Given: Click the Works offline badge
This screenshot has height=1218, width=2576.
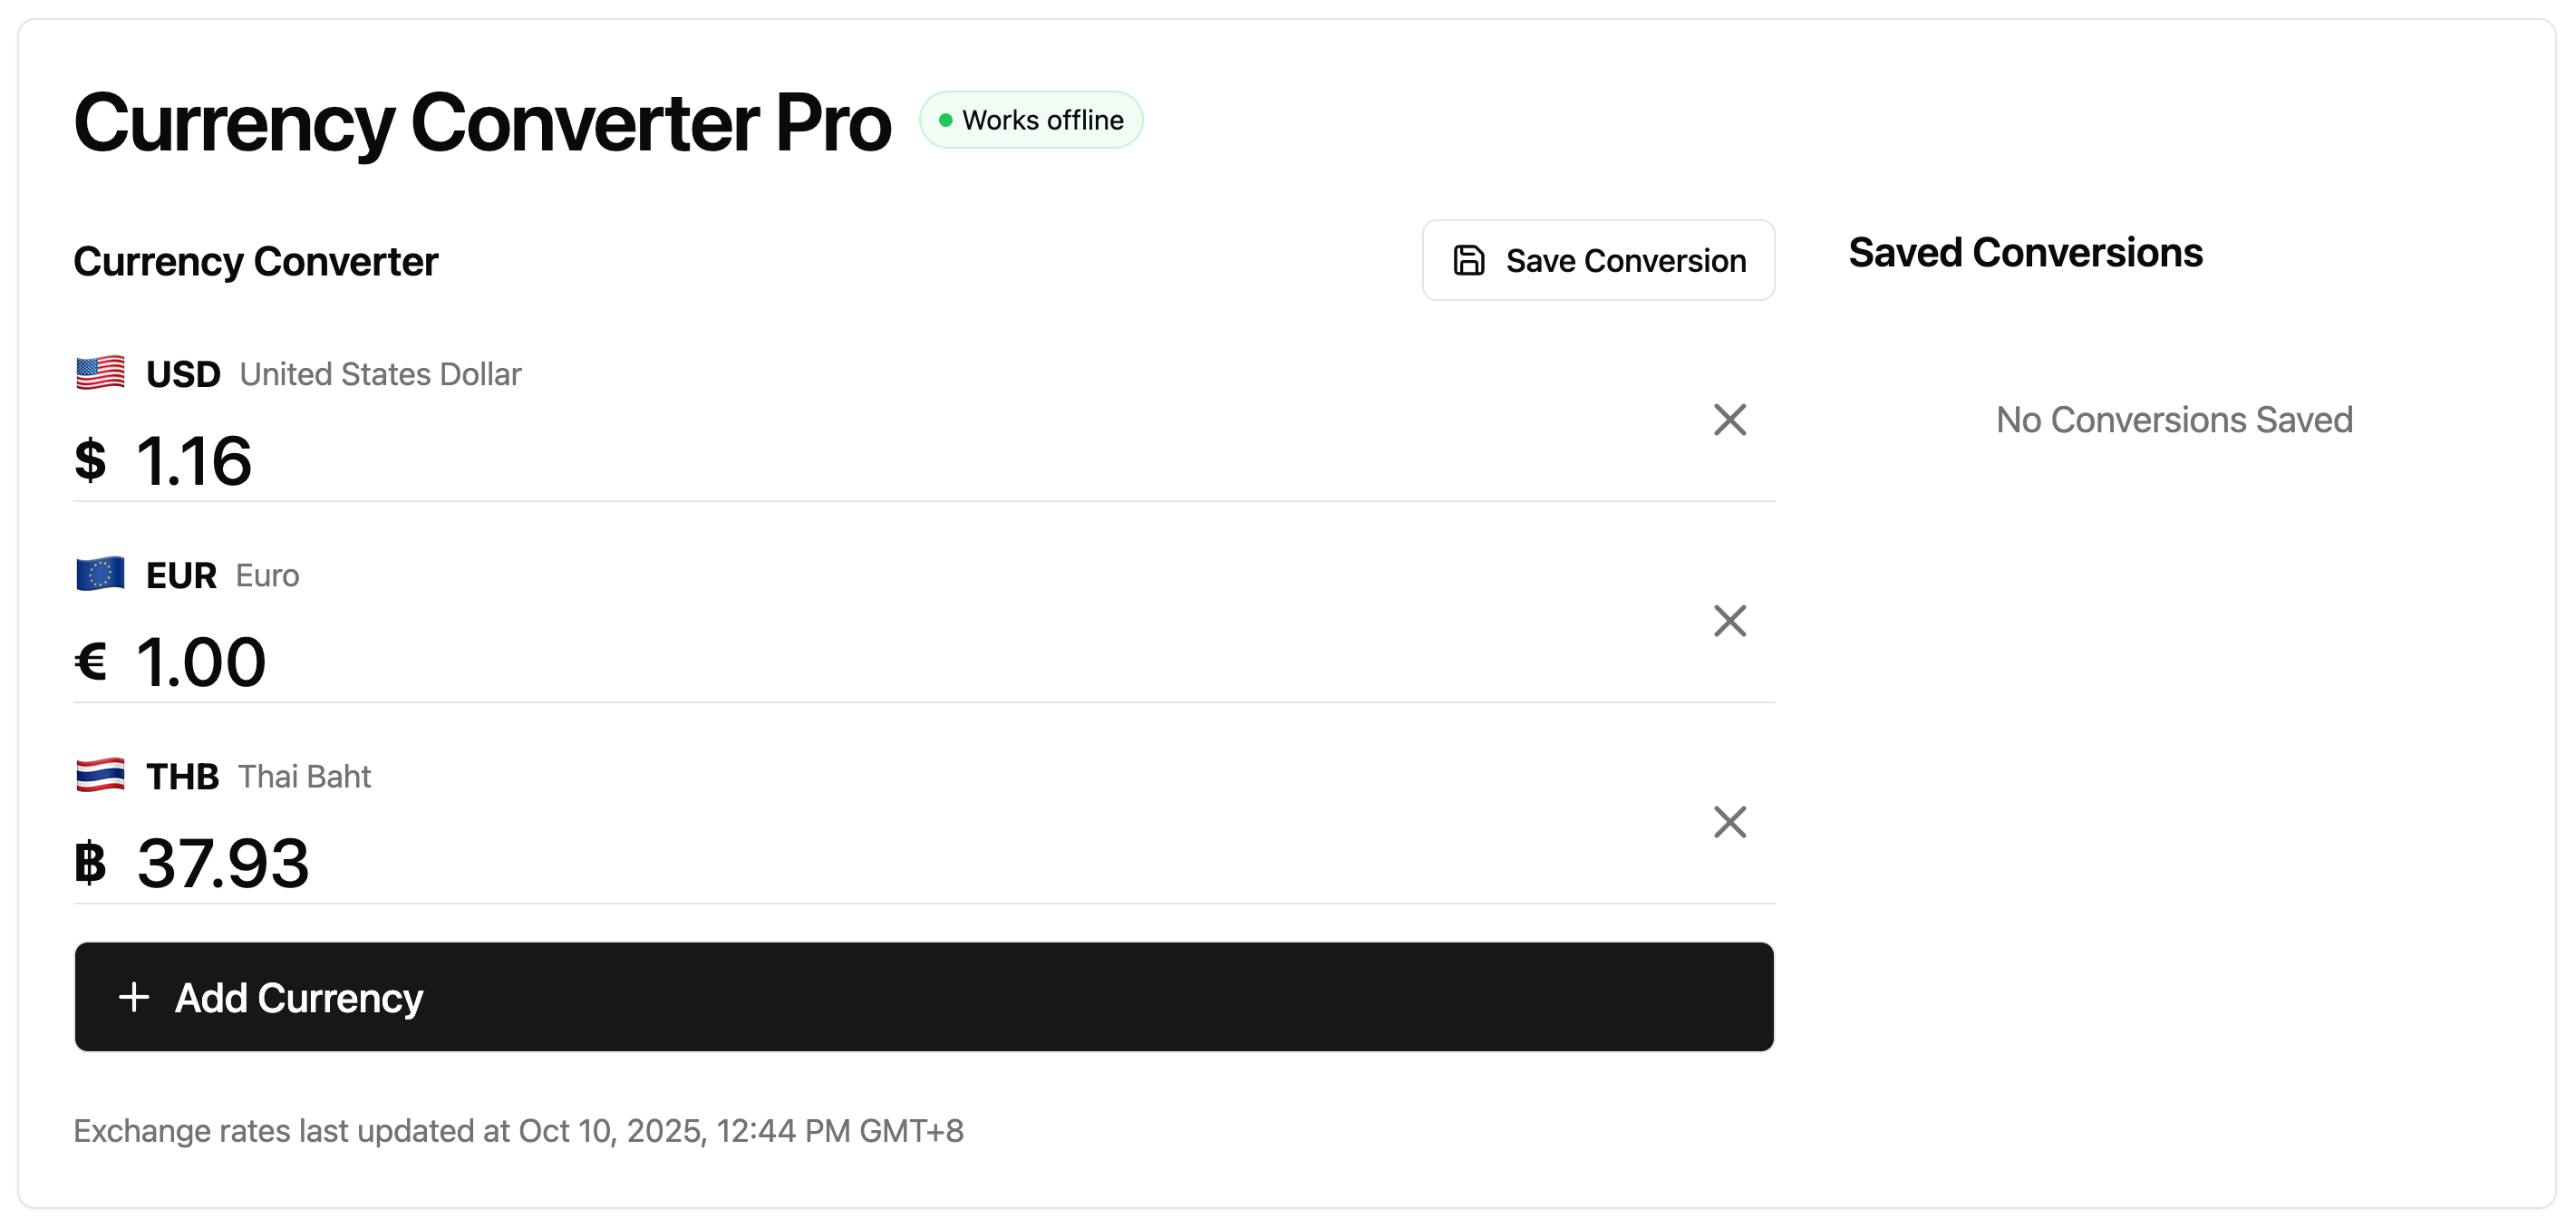Looking at the screenshot, I should (1031, 120).
